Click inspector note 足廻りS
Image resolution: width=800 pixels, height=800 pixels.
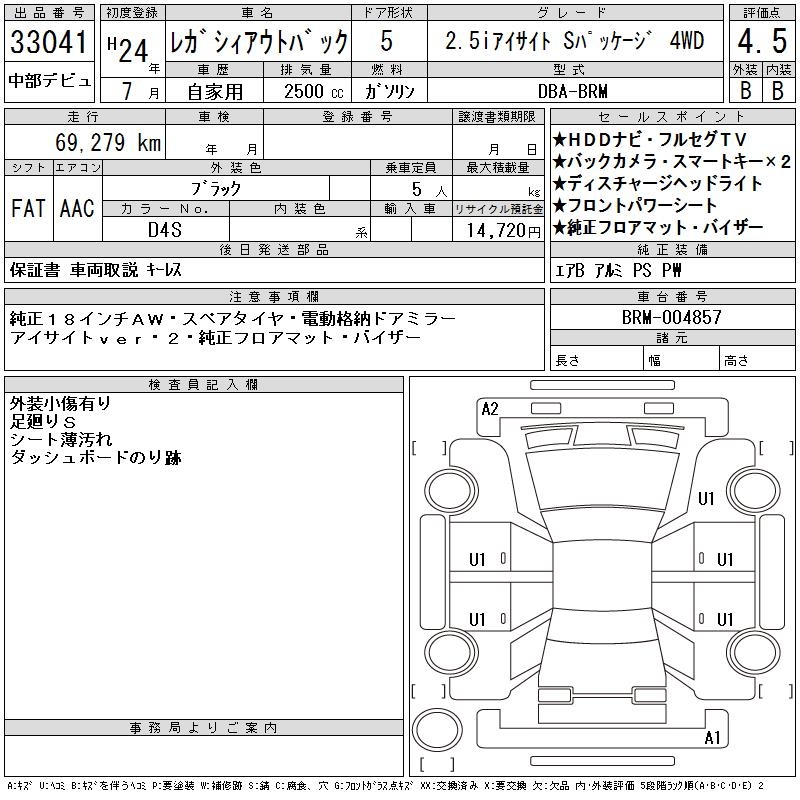click(x=43, y=421)
